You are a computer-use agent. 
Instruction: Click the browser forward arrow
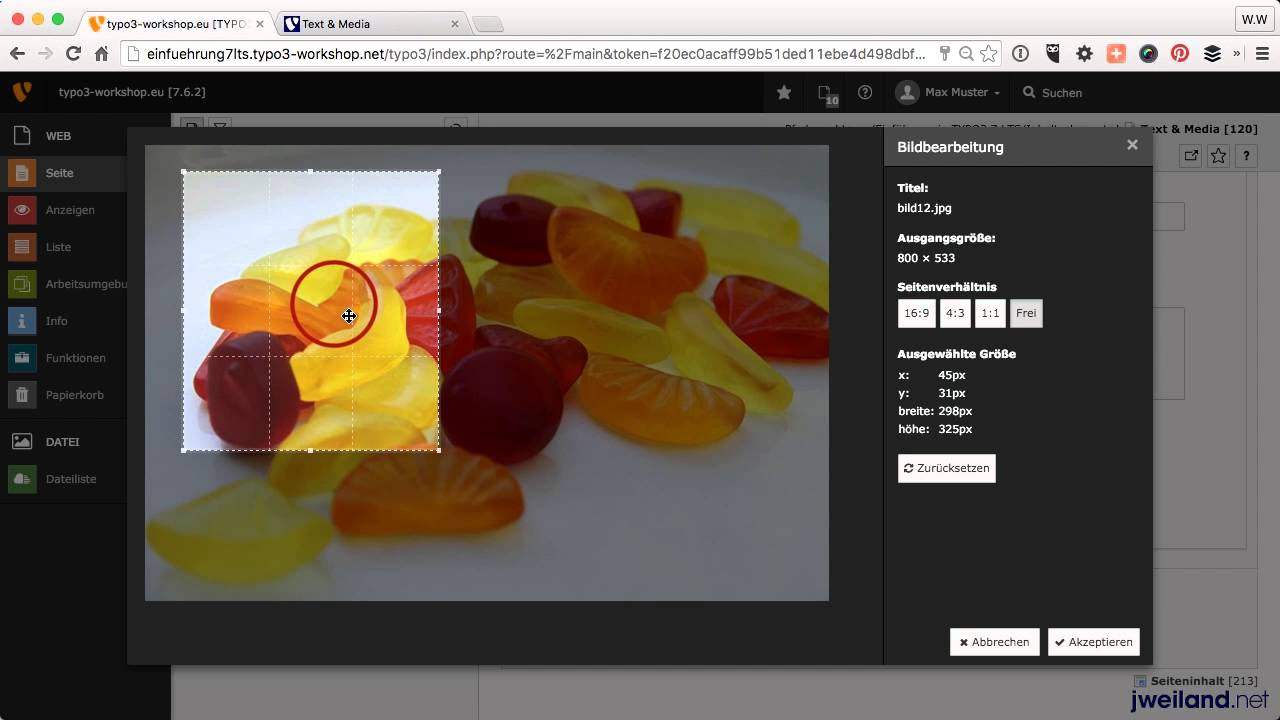pos(45,54)
